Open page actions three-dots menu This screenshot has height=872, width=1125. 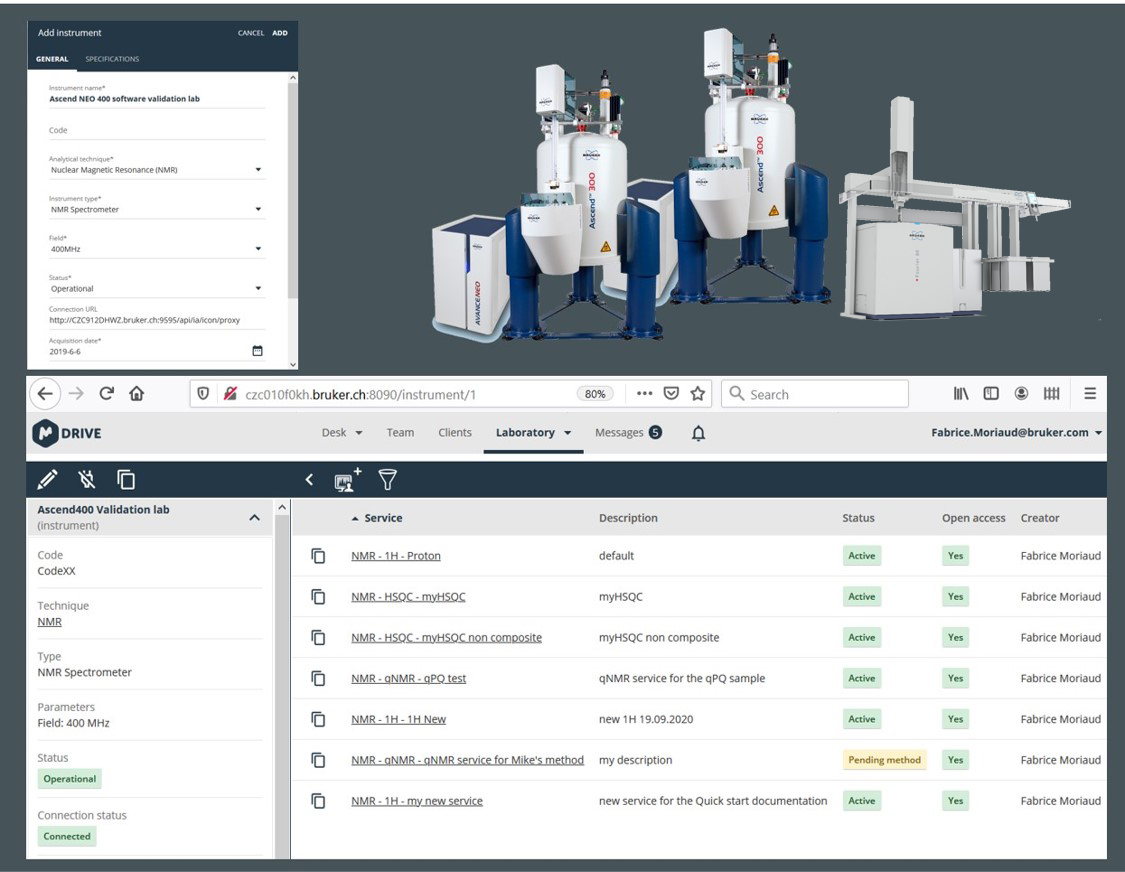pos(644,393)
